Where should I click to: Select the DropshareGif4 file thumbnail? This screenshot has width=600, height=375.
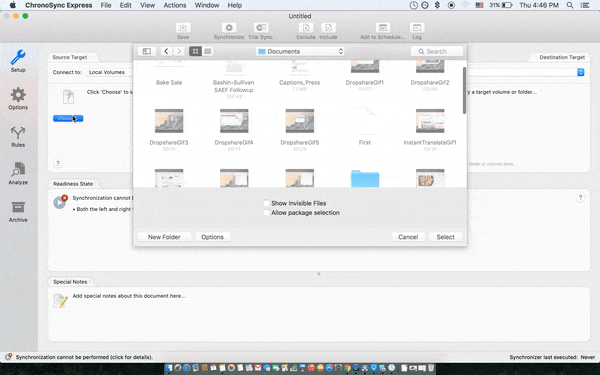tap(234, 121)
